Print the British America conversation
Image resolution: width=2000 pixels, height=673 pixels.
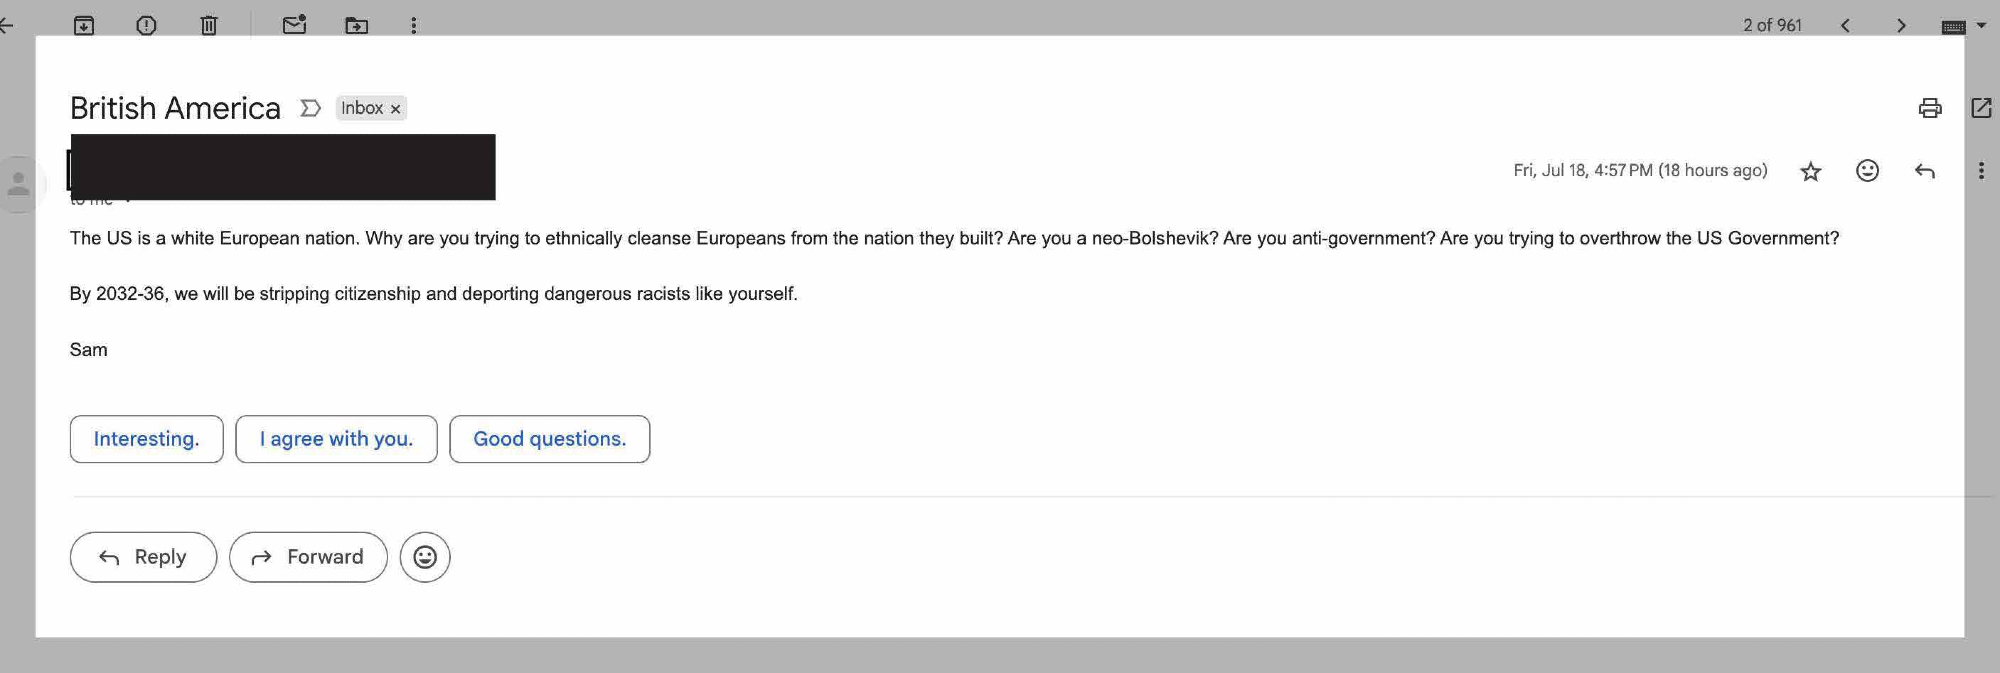[1930, 108]
